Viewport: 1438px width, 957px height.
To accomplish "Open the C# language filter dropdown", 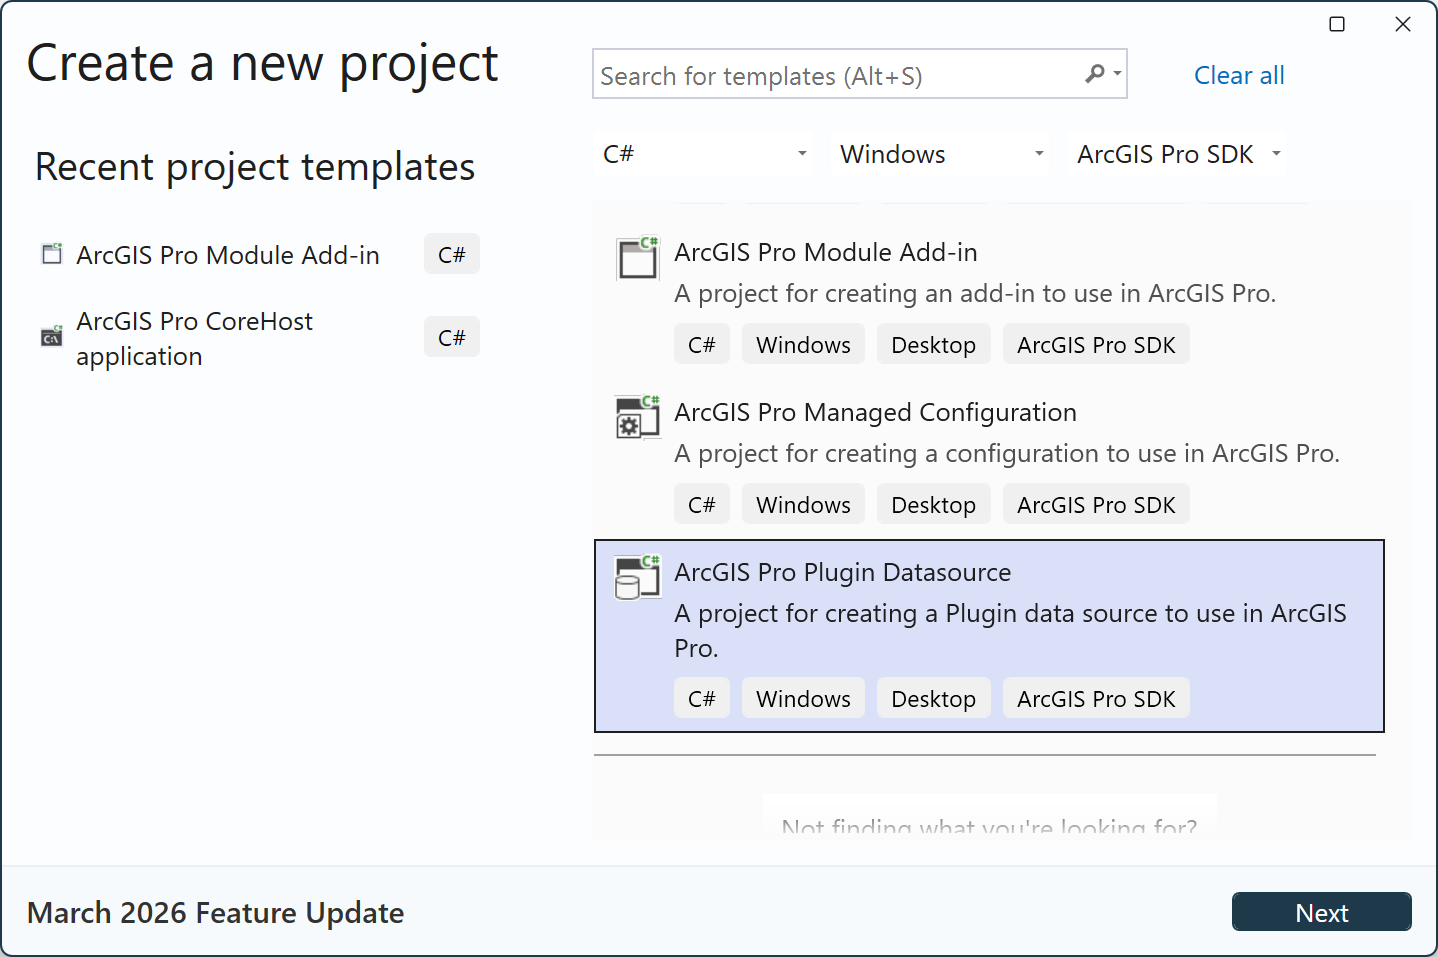I will 705,154.
